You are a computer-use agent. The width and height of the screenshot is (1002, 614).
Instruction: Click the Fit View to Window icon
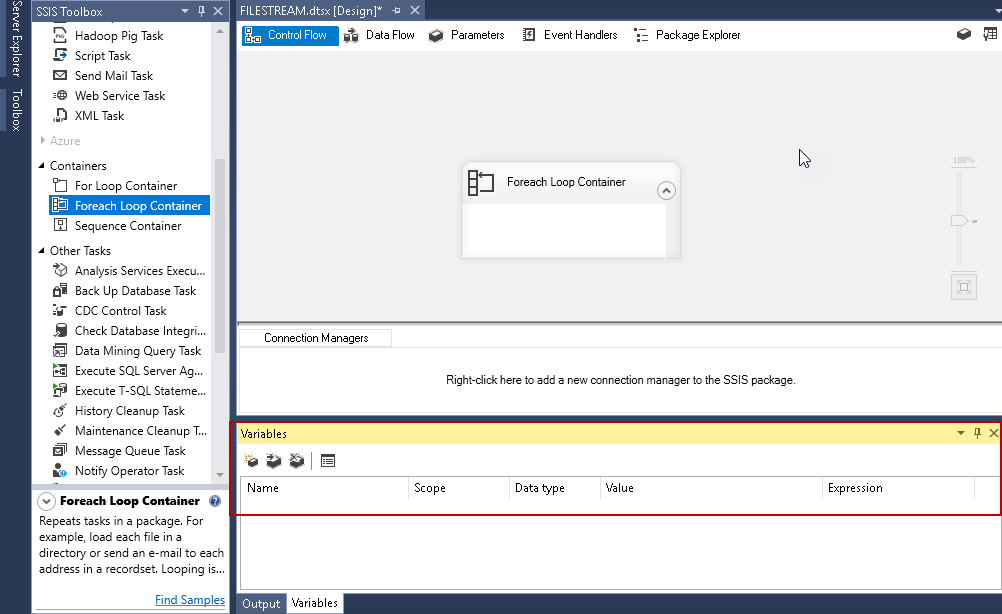point(964,287)
